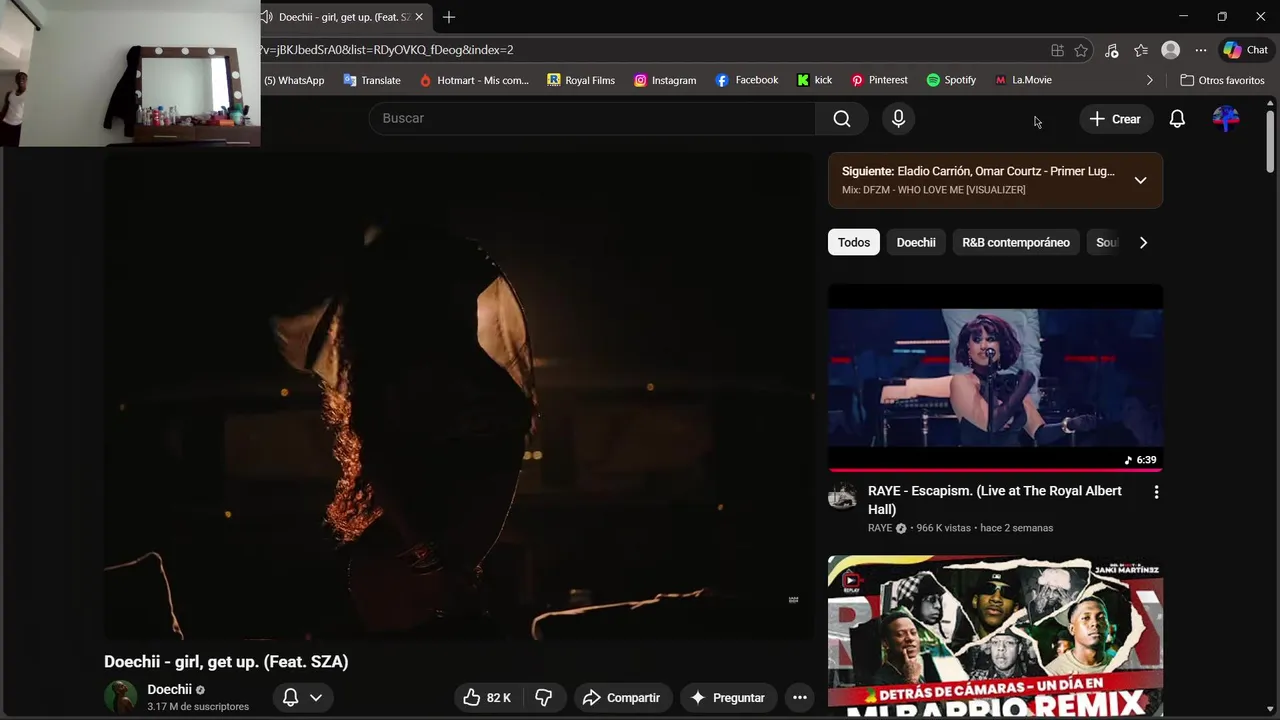Like the video with 82 K likes
This screenshot has width=1280, height=720.
488,698
